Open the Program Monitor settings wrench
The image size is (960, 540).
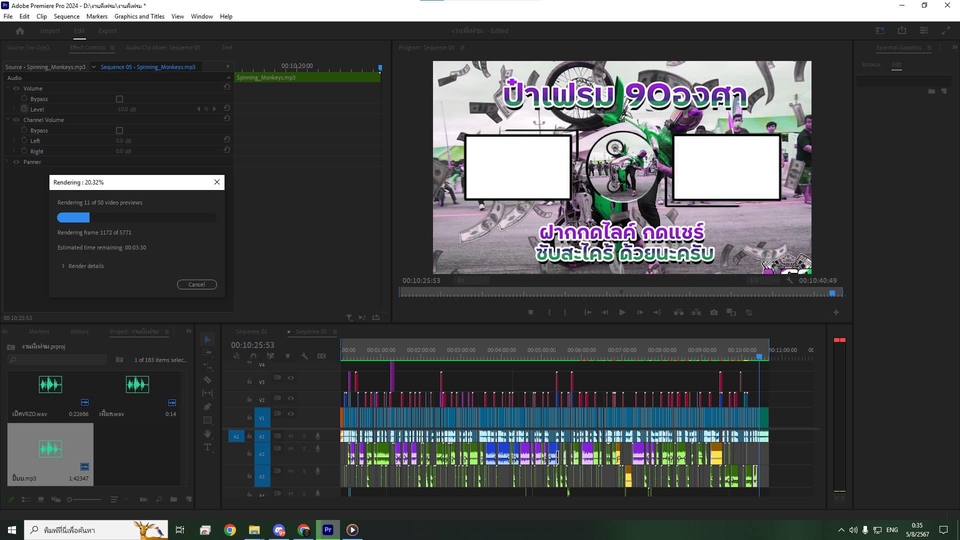[789, 280]
